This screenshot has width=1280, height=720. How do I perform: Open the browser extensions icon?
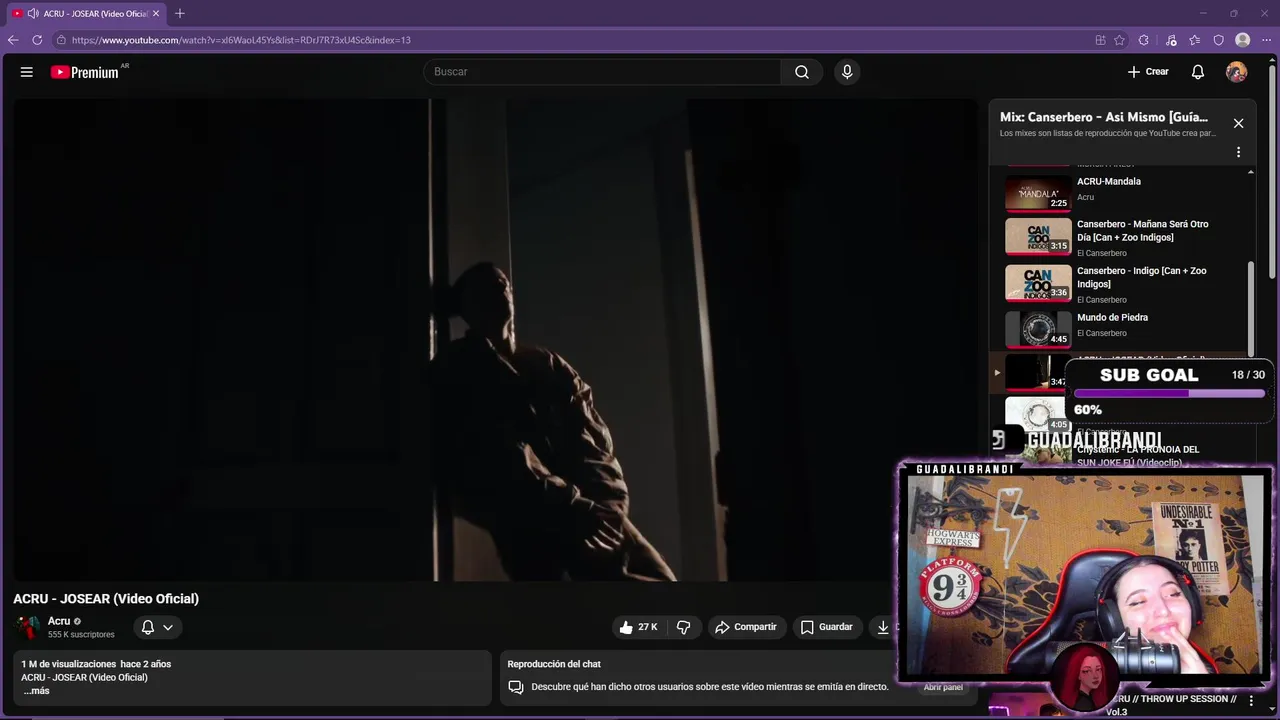1144,40
